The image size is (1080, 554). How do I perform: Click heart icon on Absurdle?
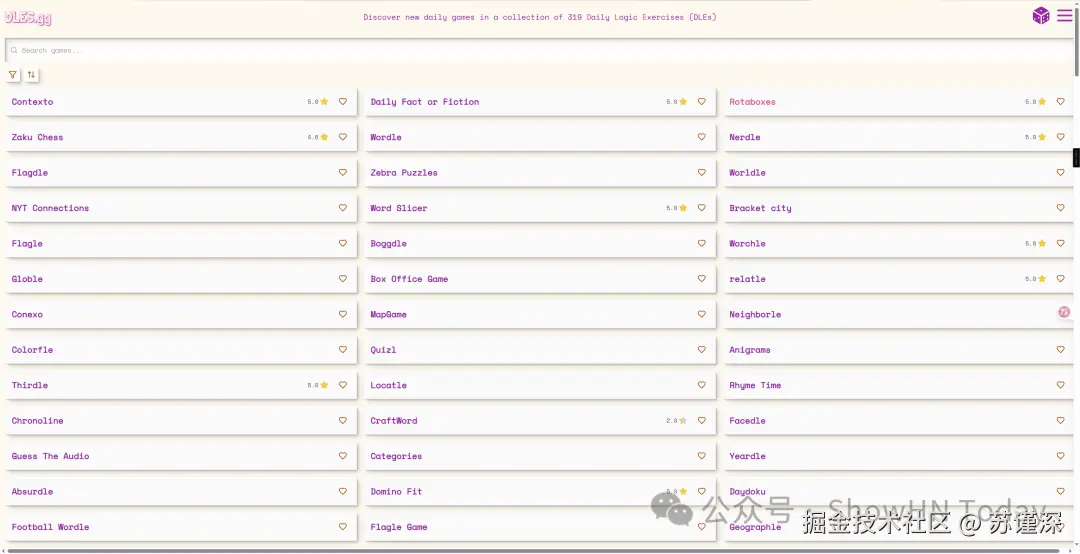pos(342,491)
